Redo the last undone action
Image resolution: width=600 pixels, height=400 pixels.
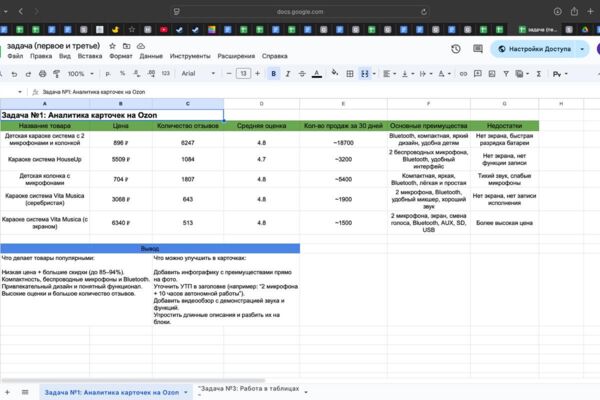[x=28, y=74]
